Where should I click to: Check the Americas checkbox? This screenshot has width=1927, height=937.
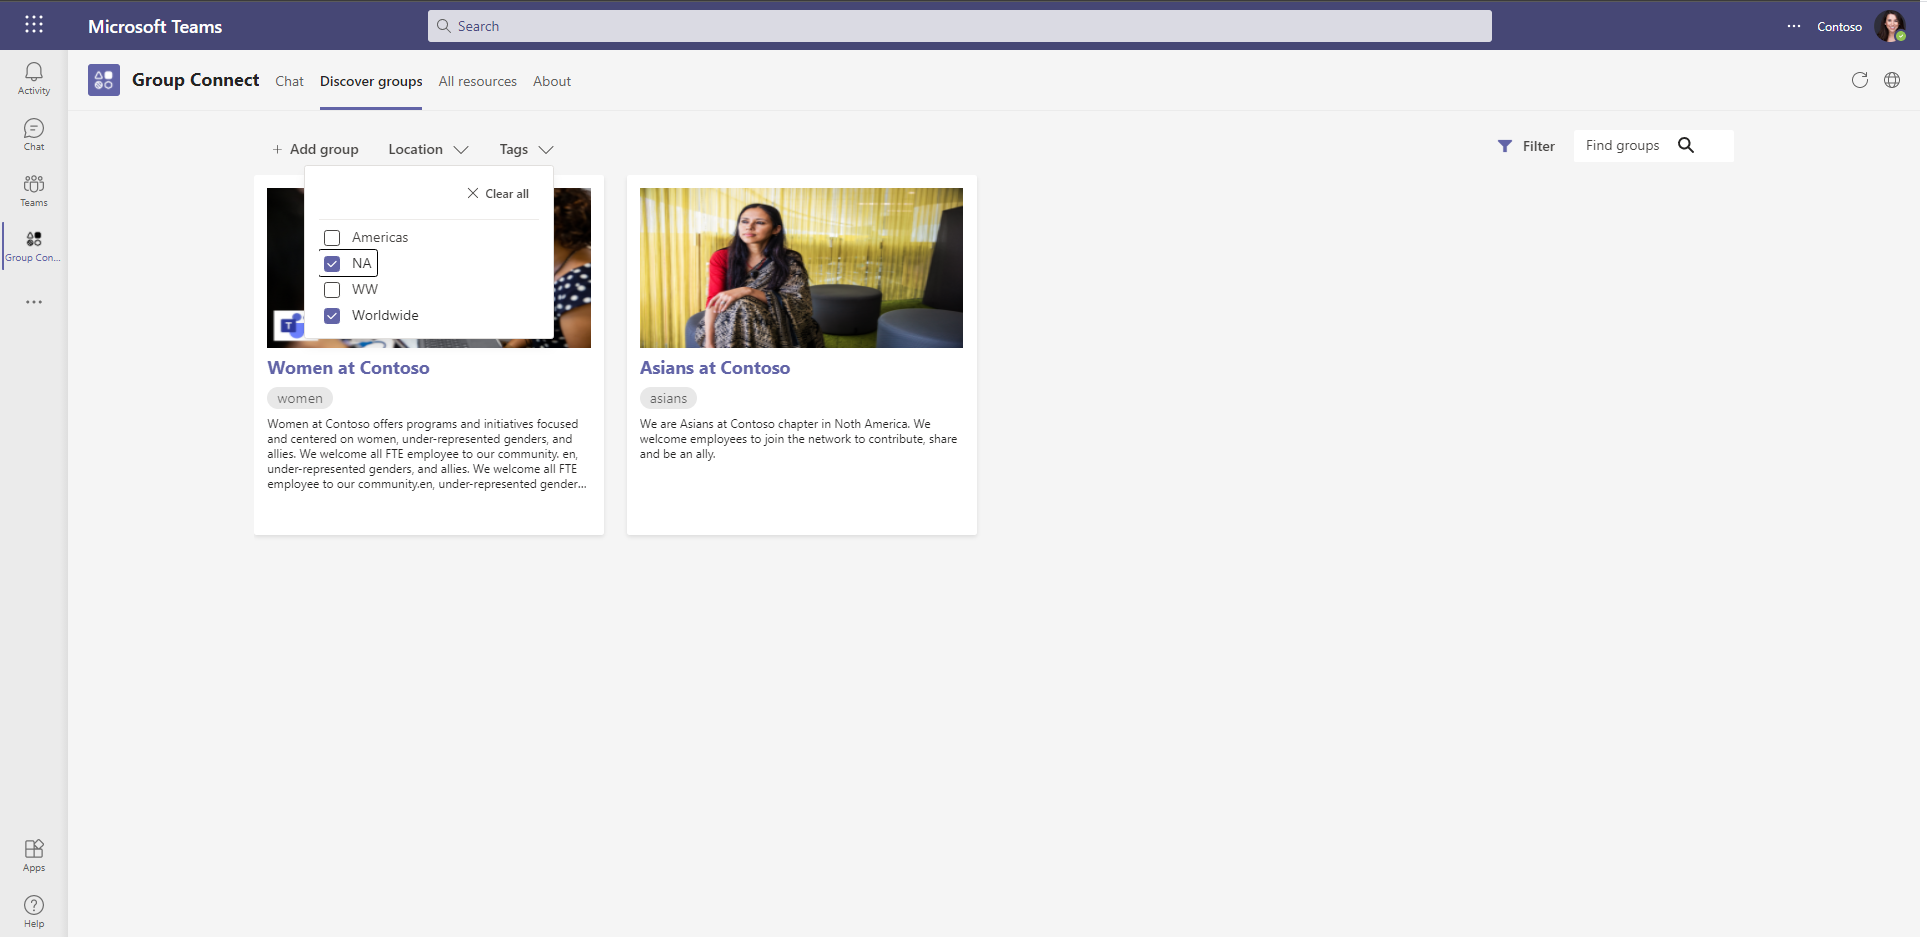[x=332, y=238]
